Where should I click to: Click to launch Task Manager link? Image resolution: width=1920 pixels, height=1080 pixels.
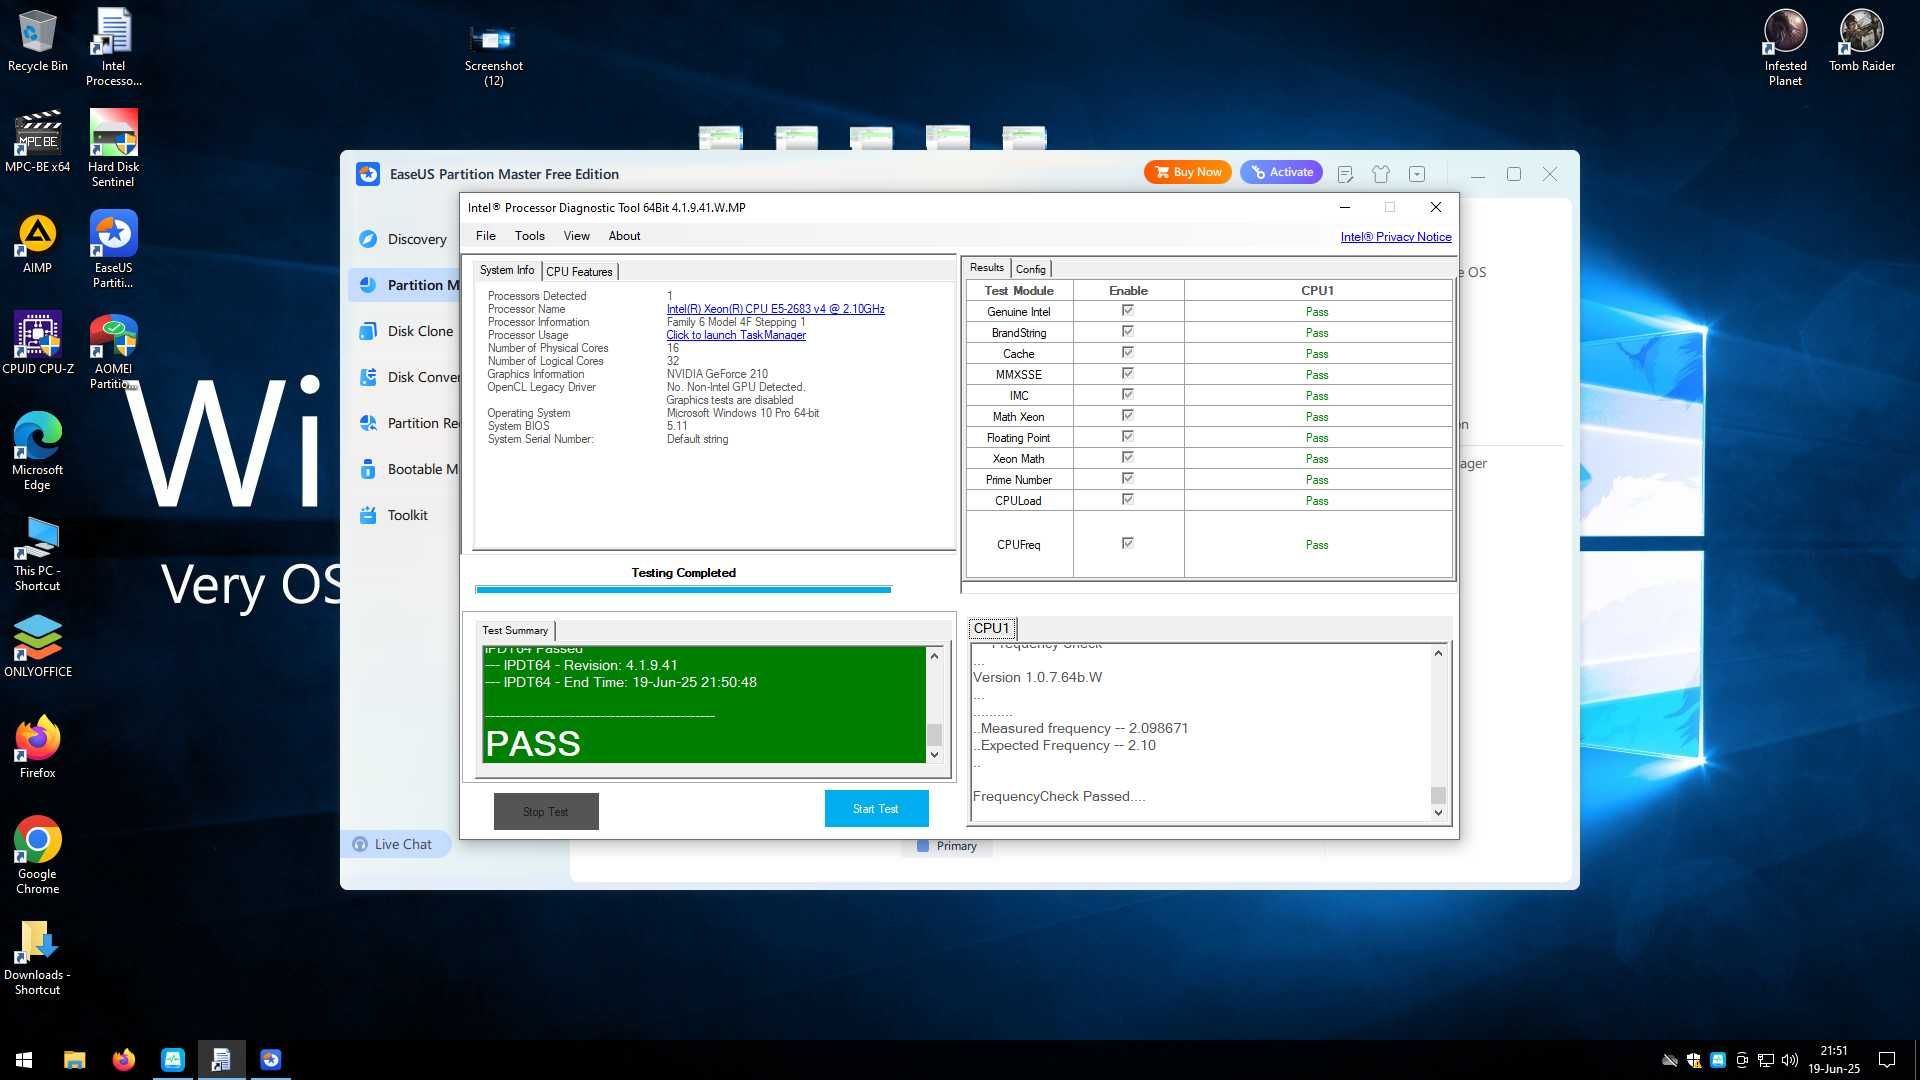point(736,335)
